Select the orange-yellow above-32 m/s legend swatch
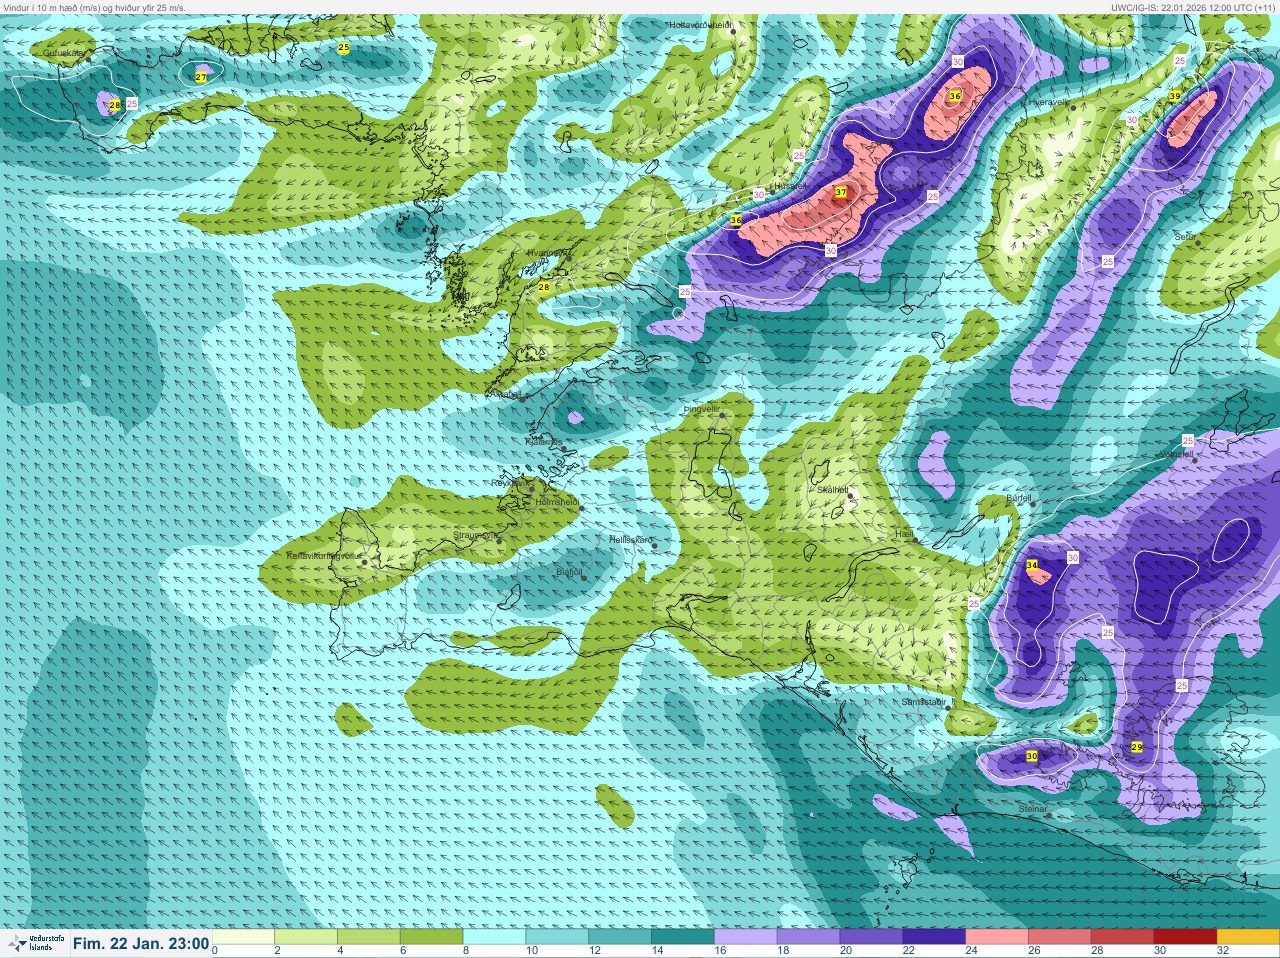Image resolution: width=1280 pixels, height=958 pixels. 1247,937
